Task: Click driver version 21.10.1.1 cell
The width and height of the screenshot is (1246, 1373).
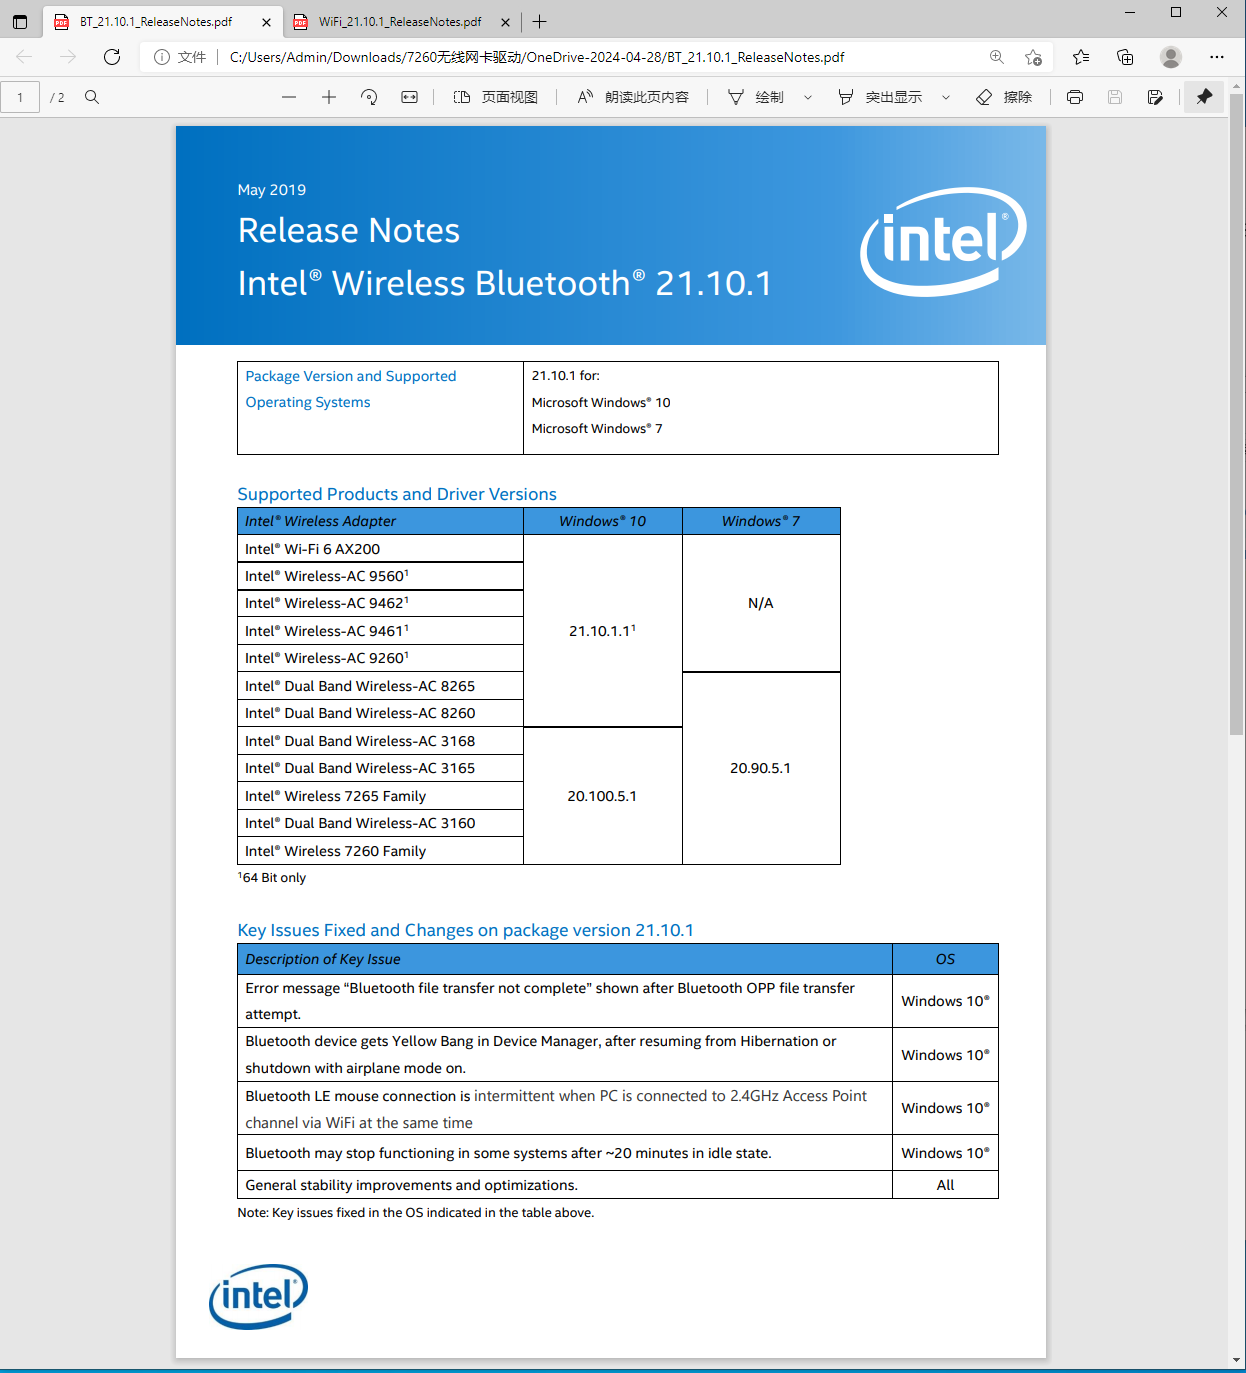Action: (x=602, y=631)
